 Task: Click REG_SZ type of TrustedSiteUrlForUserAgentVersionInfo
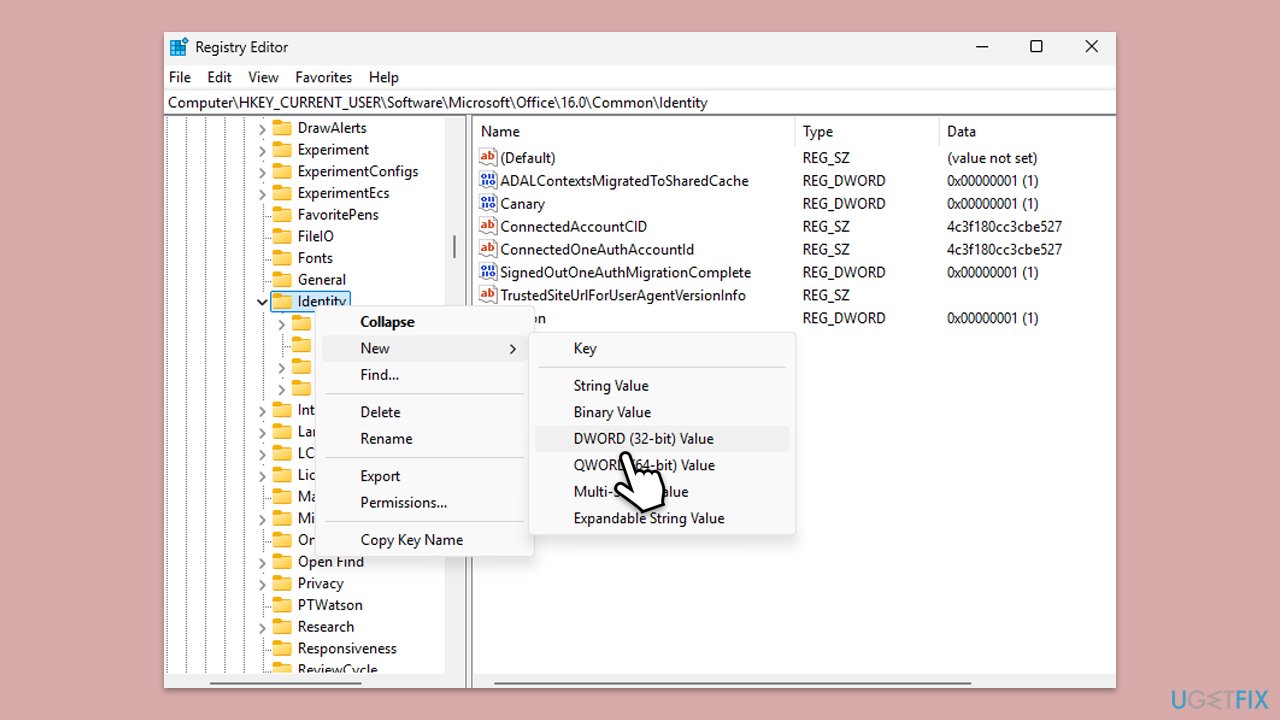pos(826,295)
